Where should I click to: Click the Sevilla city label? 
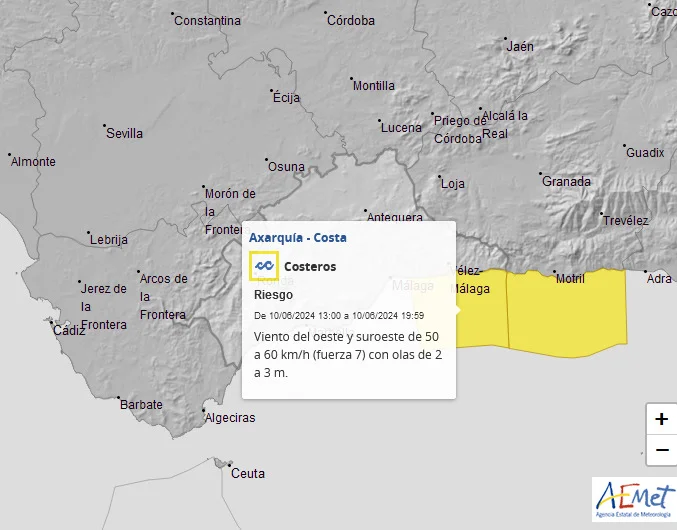[x=124, y=133]
